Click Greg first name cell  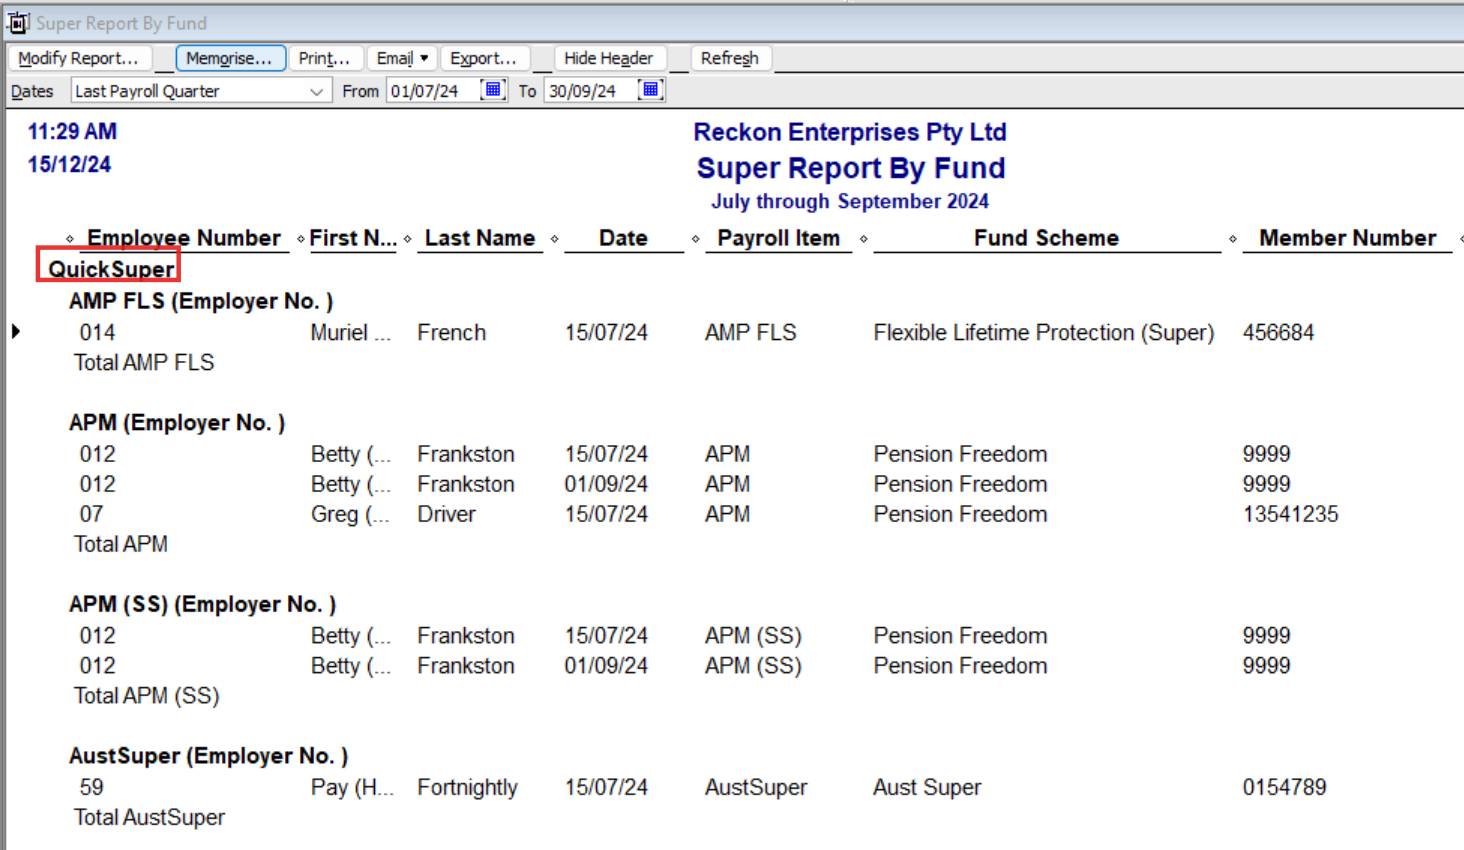pyautogui.click(x=350, y=514)
